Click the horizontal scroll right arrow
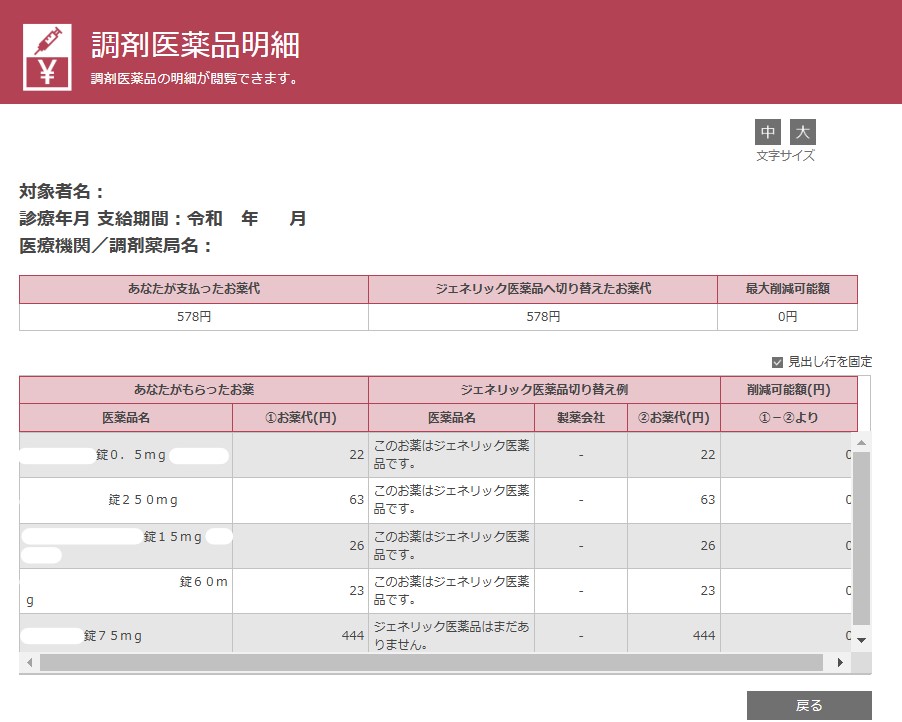Image resolution: width=902 pixels, height=722 pixels. click(840, 662)
